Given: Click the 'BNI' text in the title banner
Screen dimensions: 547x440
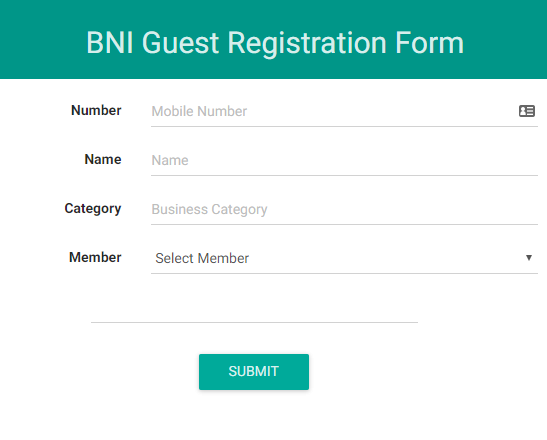Looking at the screenshot, I should click(110, 43).
